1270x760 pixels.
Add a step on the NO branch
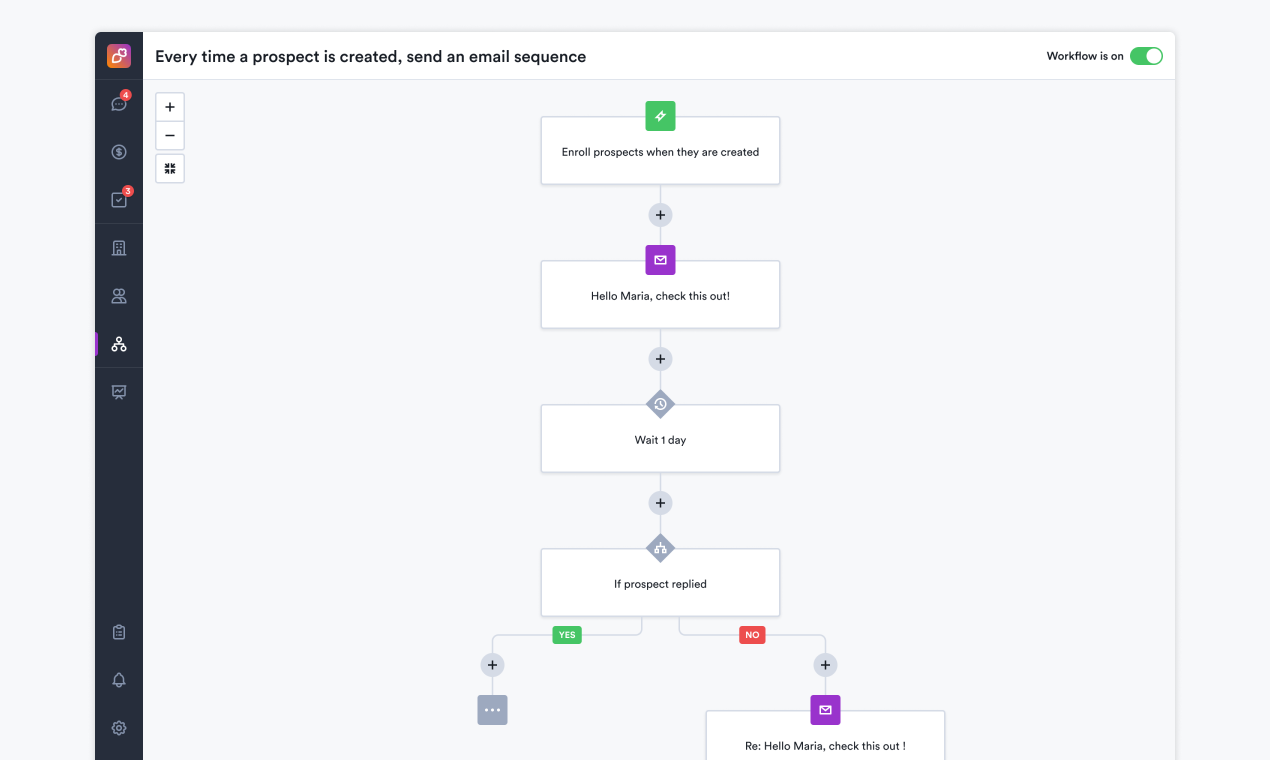pos(825,664)
